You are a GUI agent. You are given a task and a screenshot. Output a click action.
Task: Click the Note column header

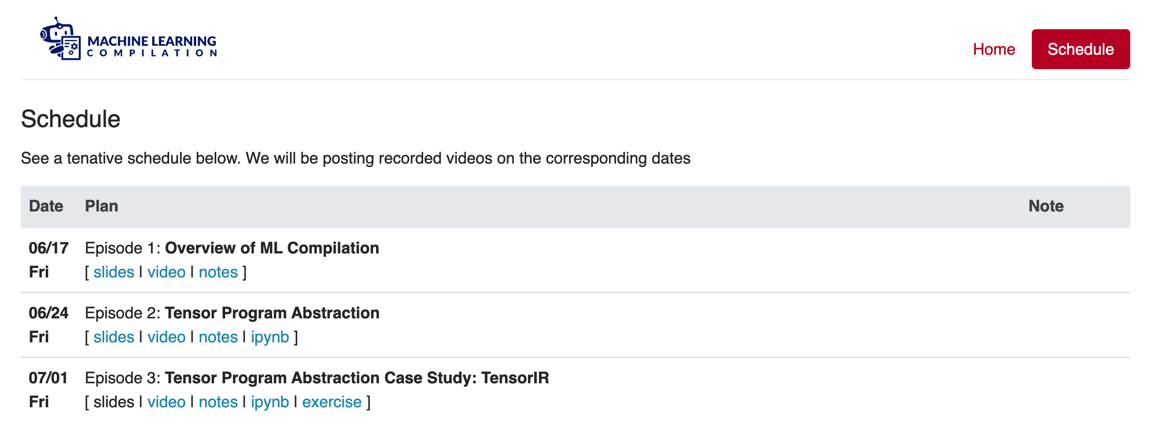tap(1046, 207)
